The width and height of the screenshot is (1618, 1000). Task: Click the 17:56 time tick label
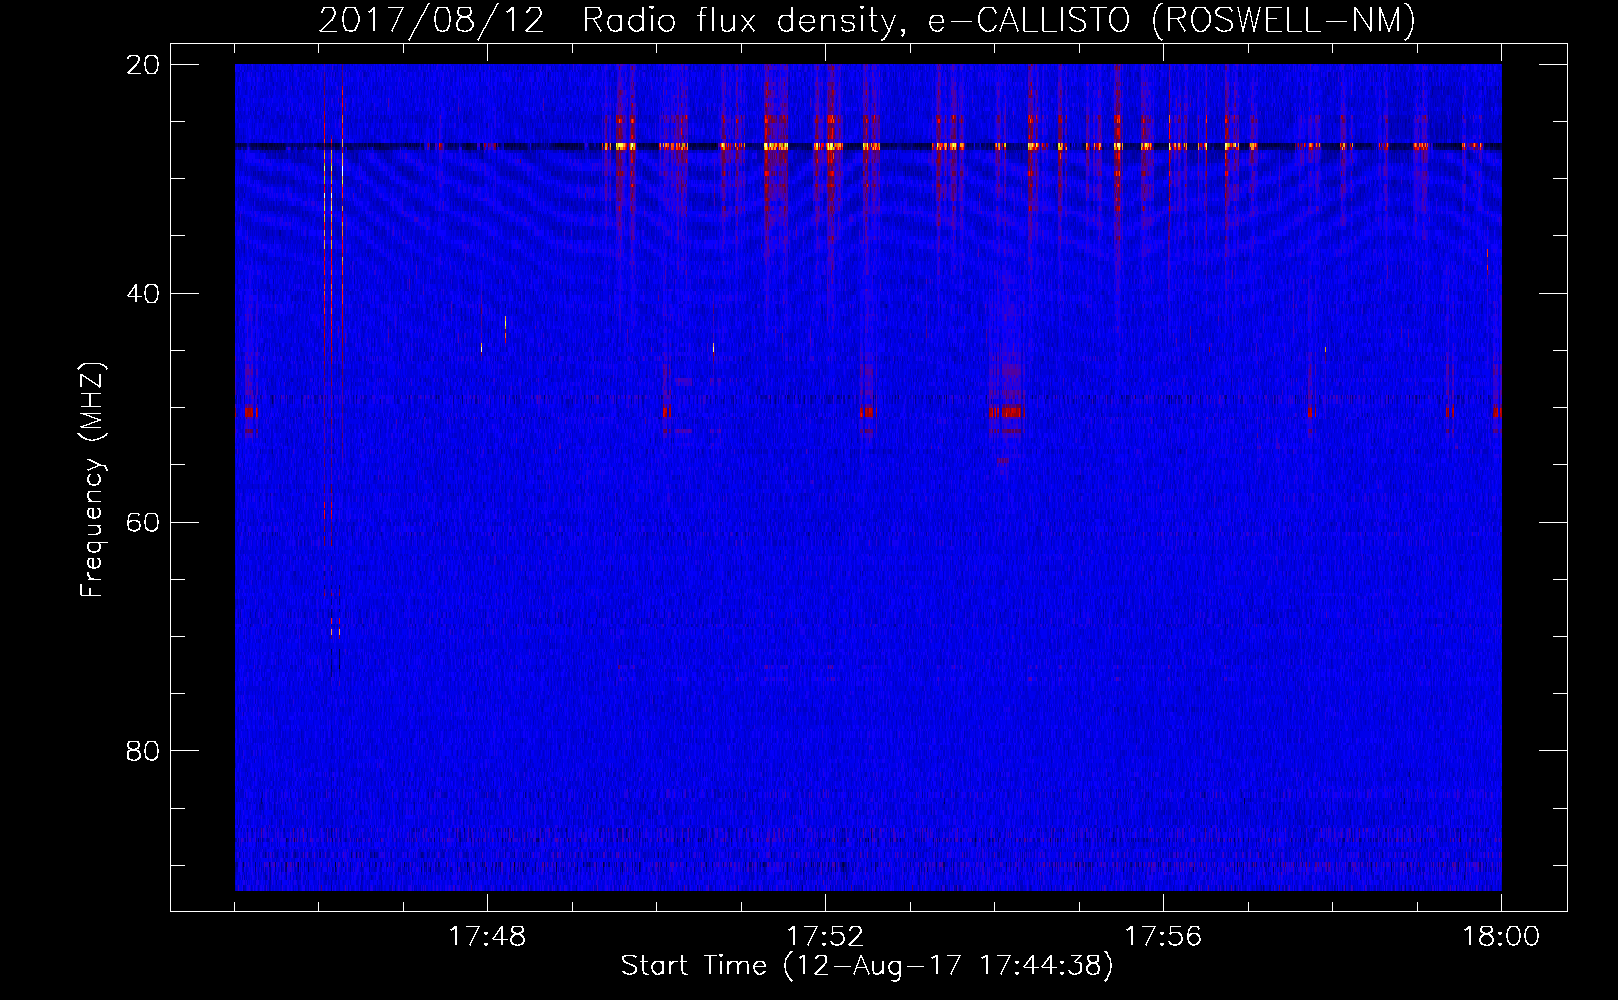1163,937
